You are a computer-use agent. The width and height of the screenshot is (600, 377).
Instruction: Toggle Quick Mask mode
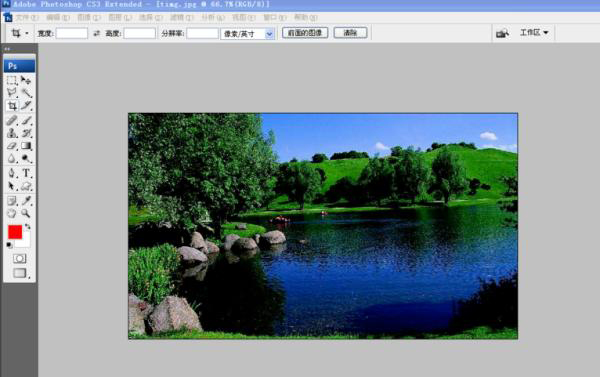20,259
